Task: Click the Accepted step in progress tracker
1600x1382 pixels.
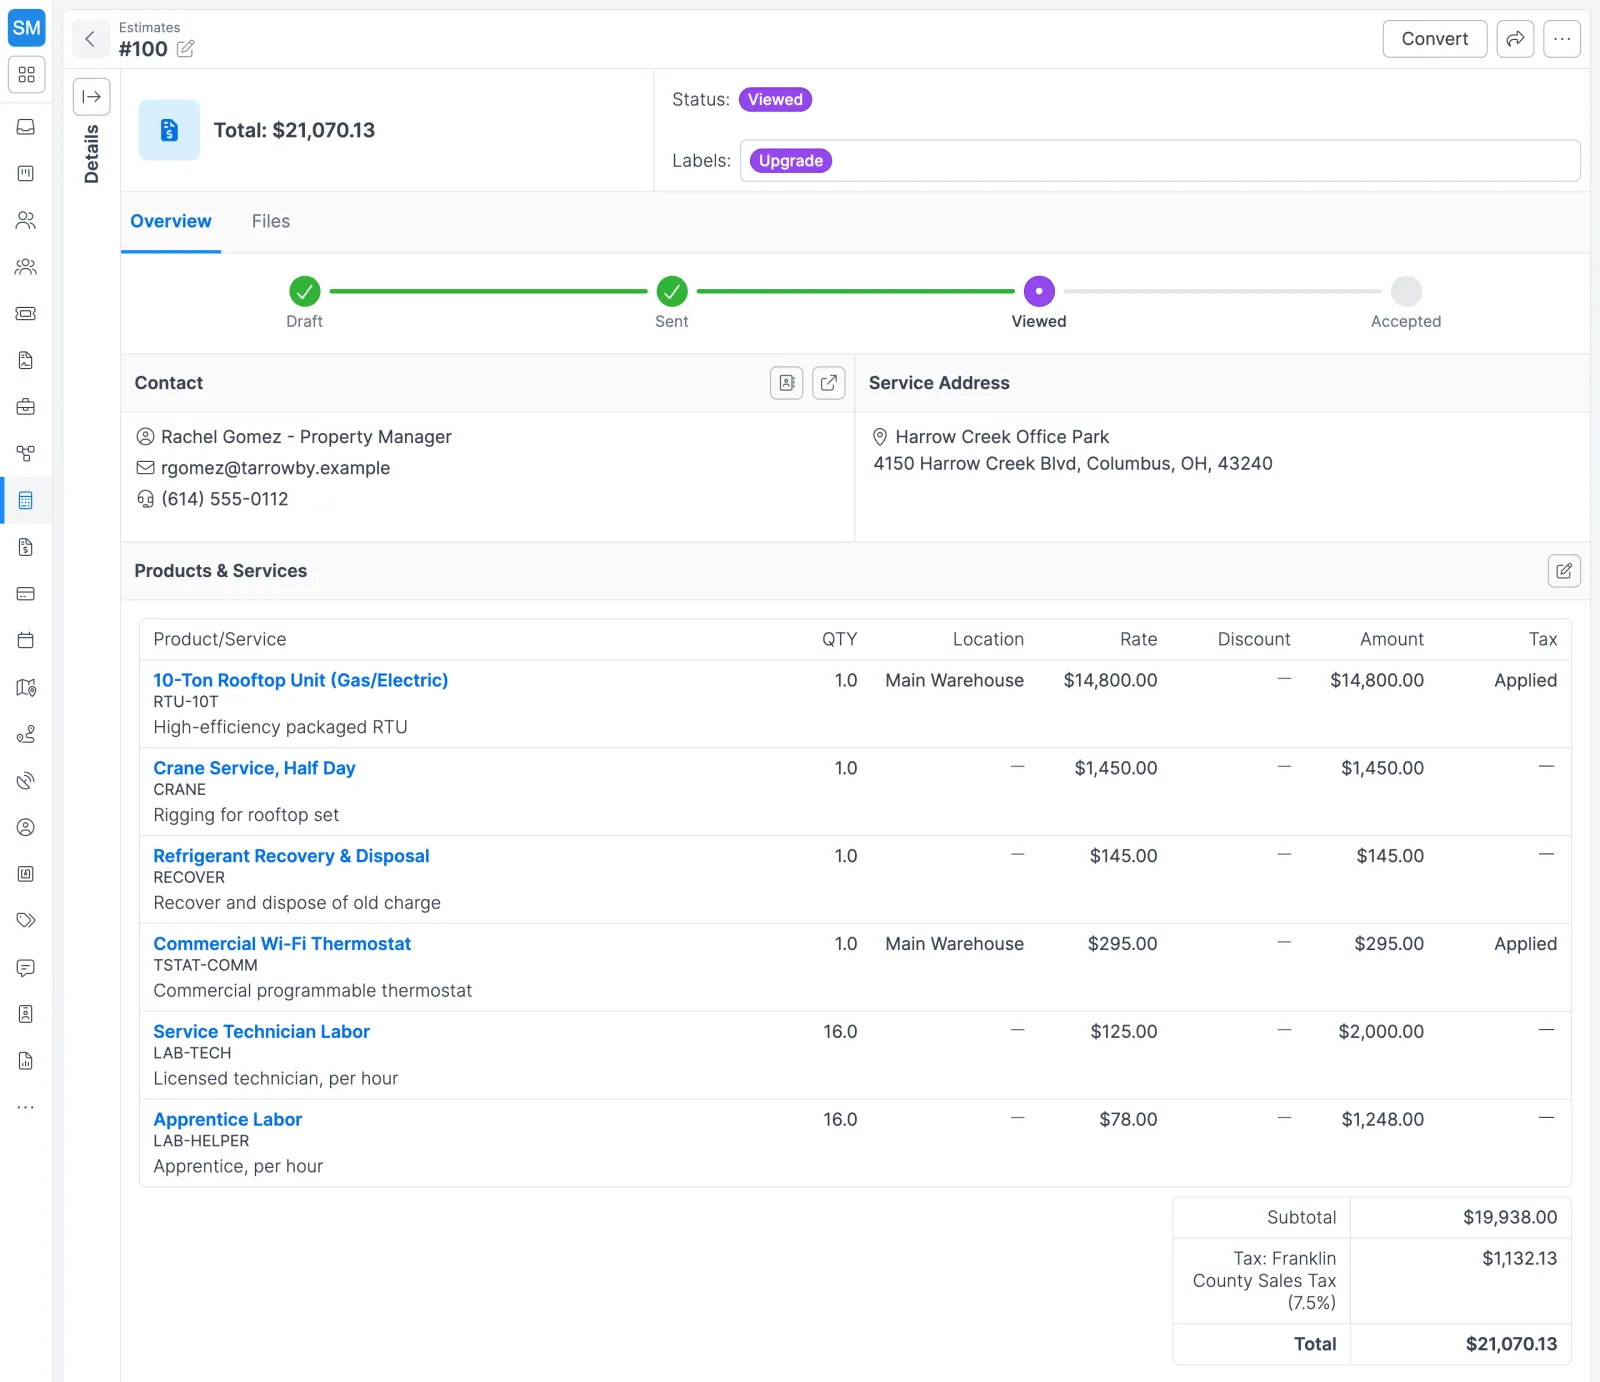Action: click(1406, 291)
